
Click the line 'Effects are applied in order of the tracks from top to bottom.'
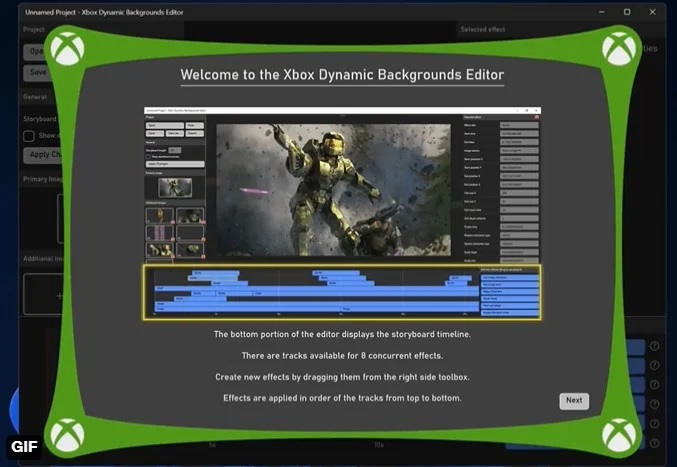coord(342,398)
